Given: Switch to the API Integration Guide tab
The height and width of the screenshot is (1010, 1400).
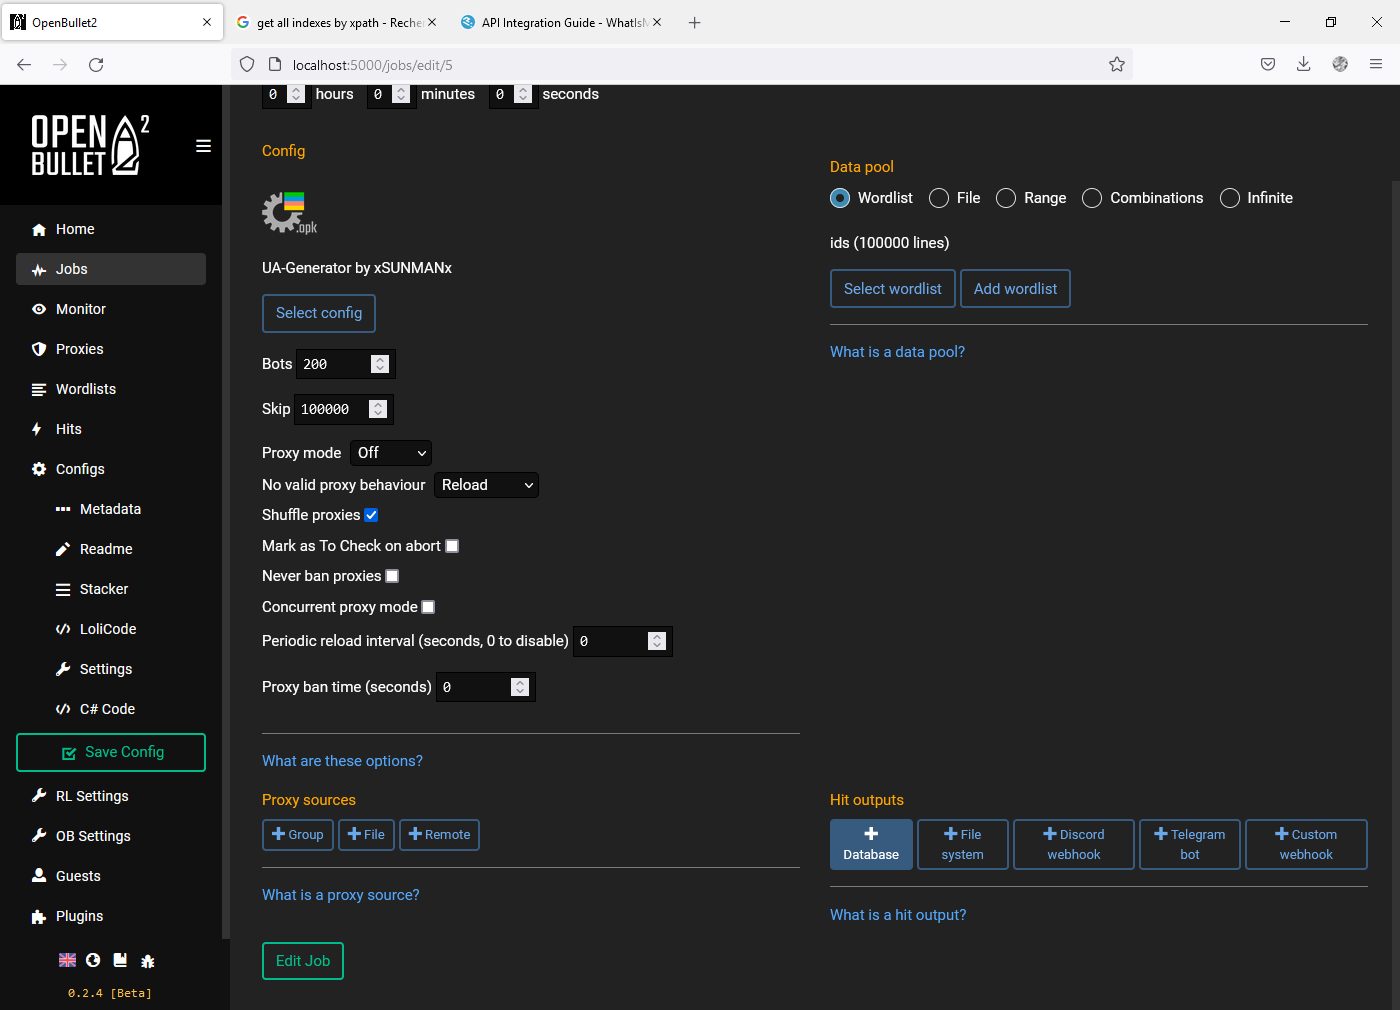Looking at the screenshot, I should 555,21.
